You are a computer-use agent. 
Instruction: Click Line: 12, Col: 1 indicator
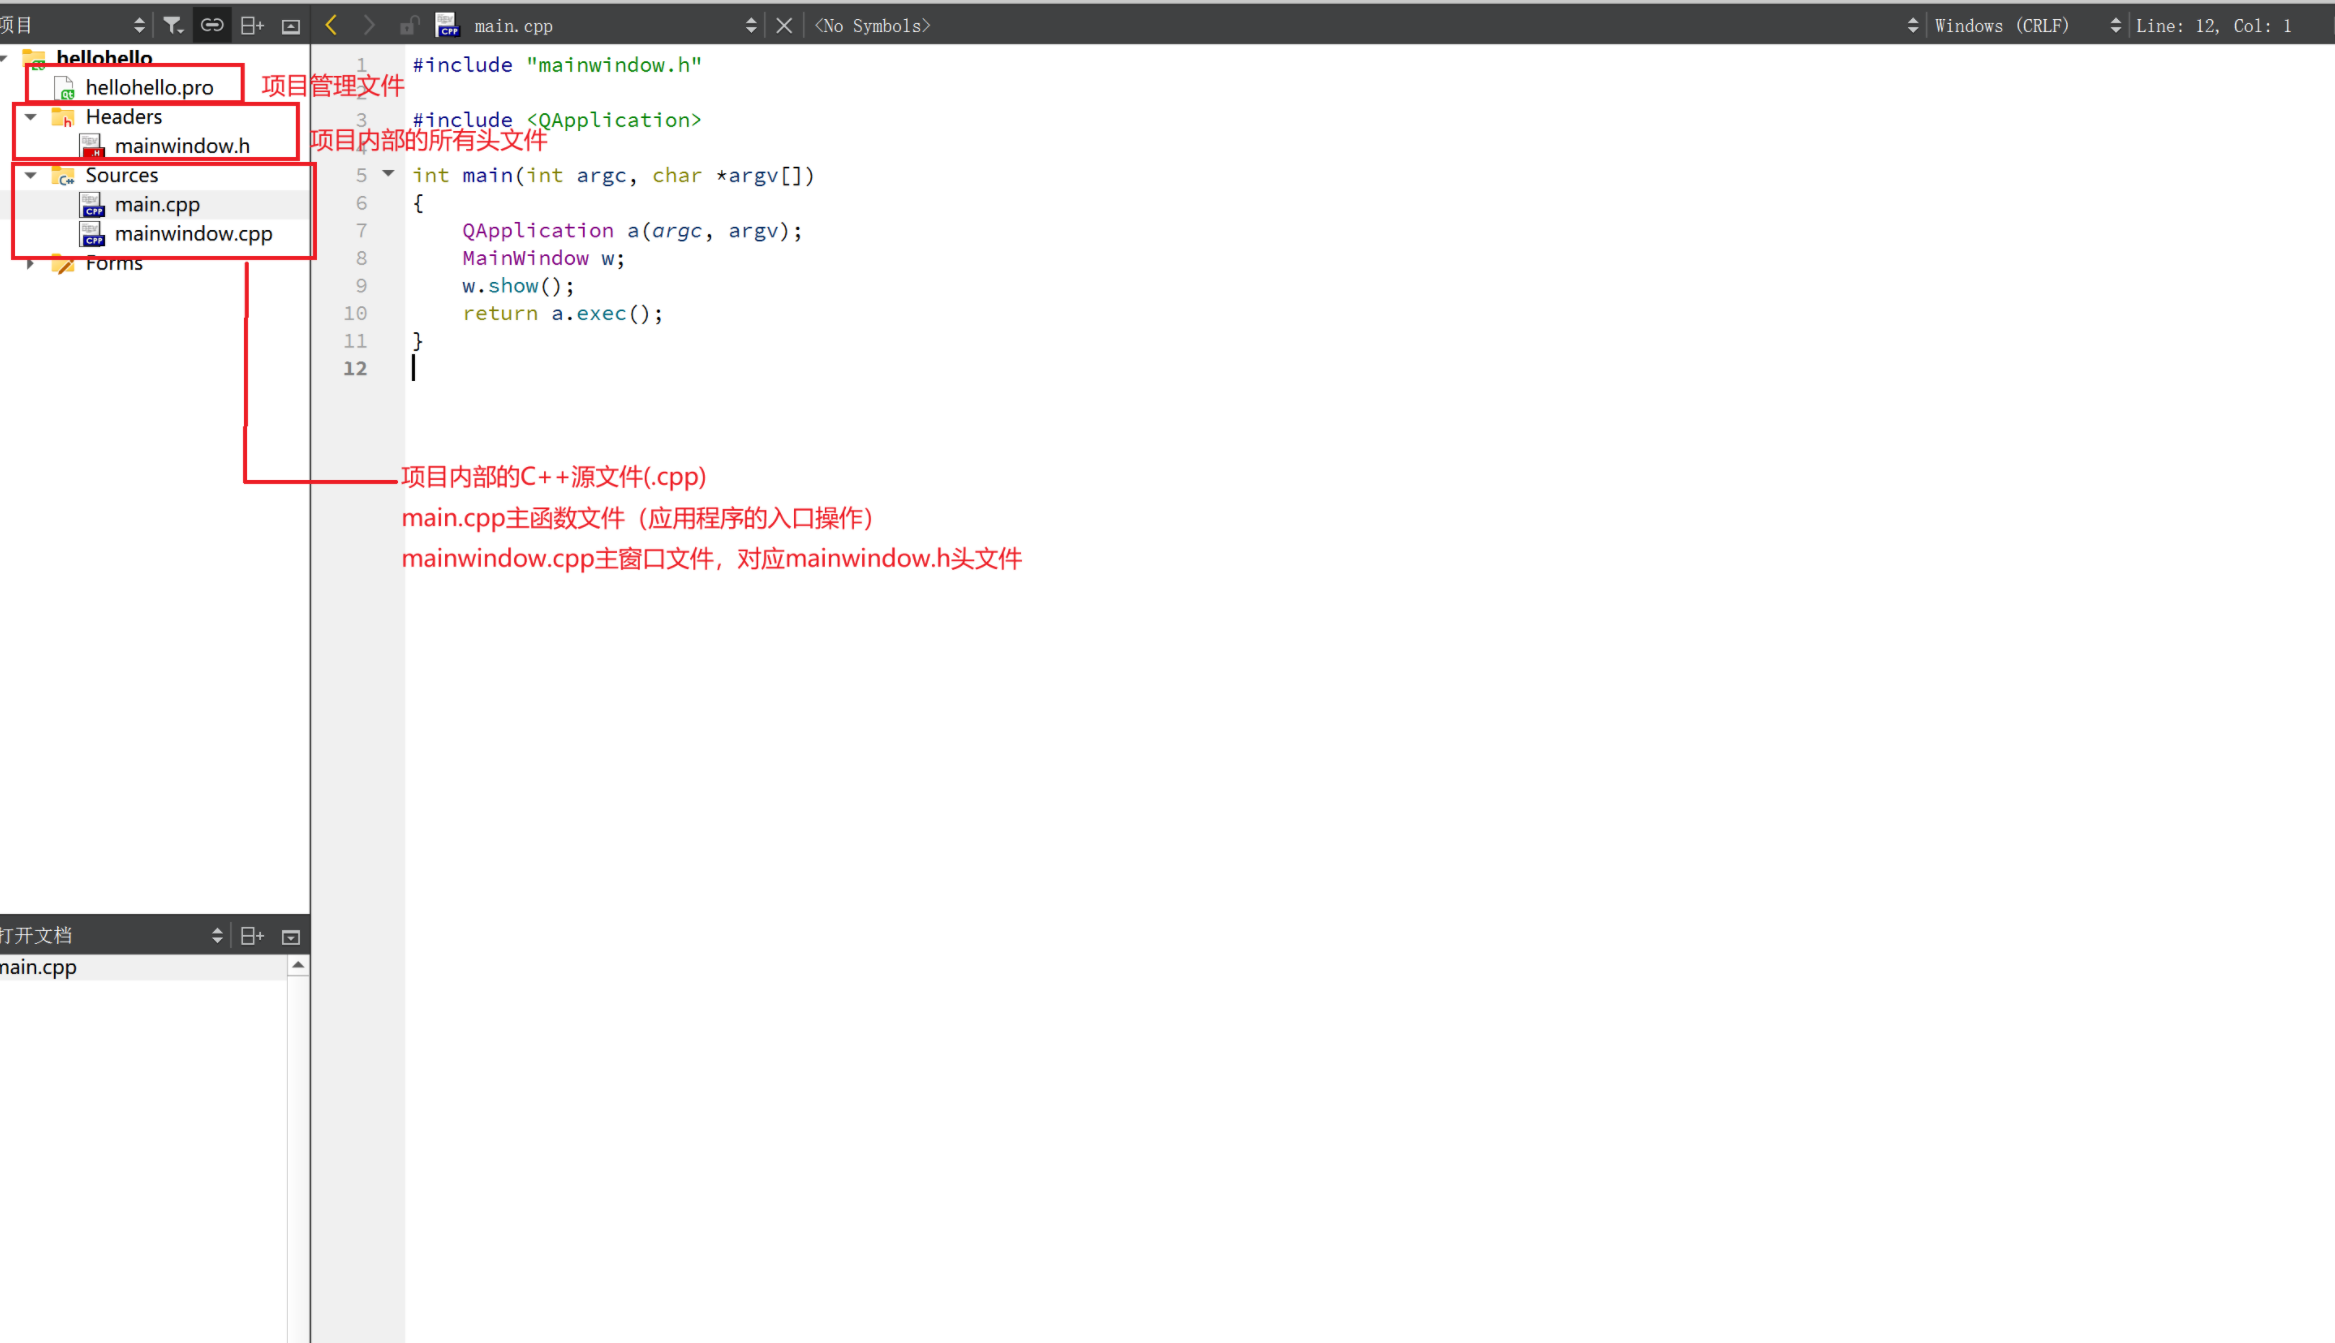(x=2213, y=26)
